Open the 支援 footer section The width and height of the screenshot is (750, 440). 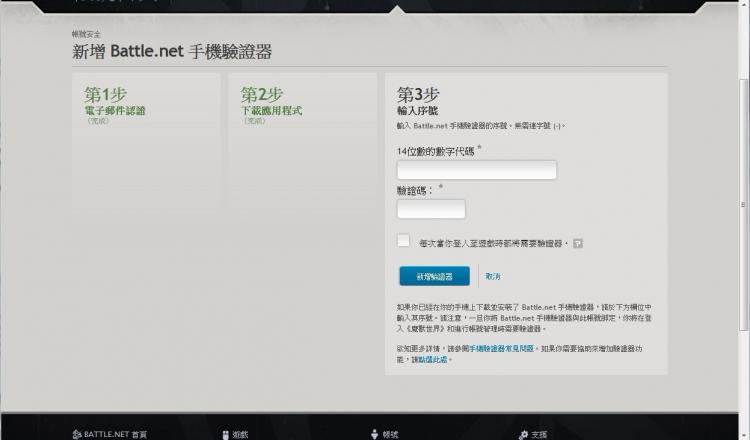(x=539, y=434)
